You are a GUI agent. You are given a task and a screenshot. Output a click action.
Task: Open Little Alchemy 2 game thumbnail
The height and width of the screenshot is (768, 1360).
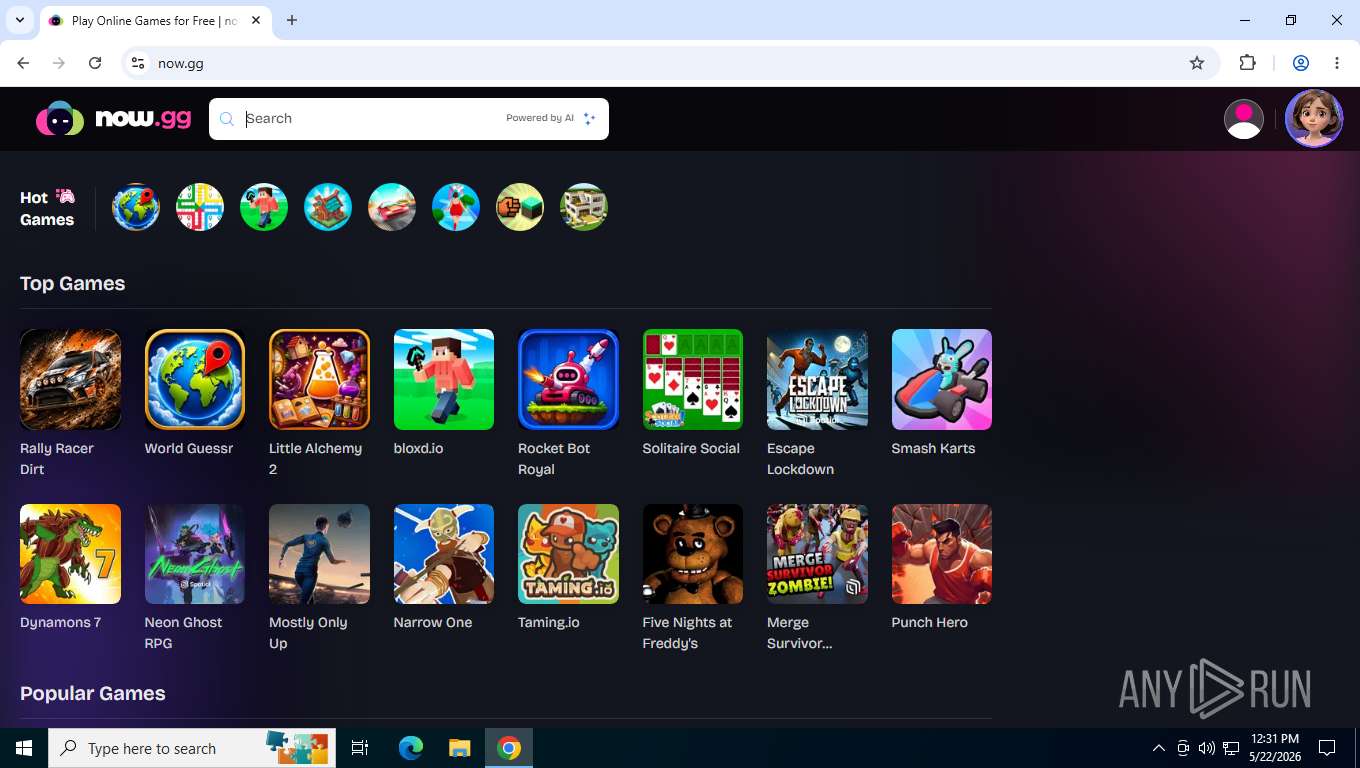319,379
